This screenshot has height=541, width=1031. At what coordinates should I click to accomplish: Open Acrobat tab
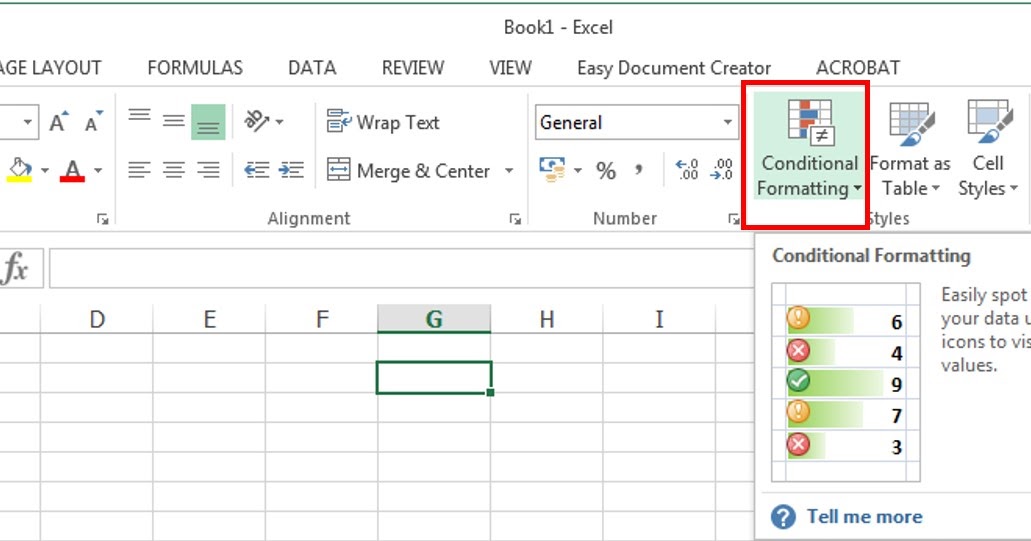(x=858, y=68)
